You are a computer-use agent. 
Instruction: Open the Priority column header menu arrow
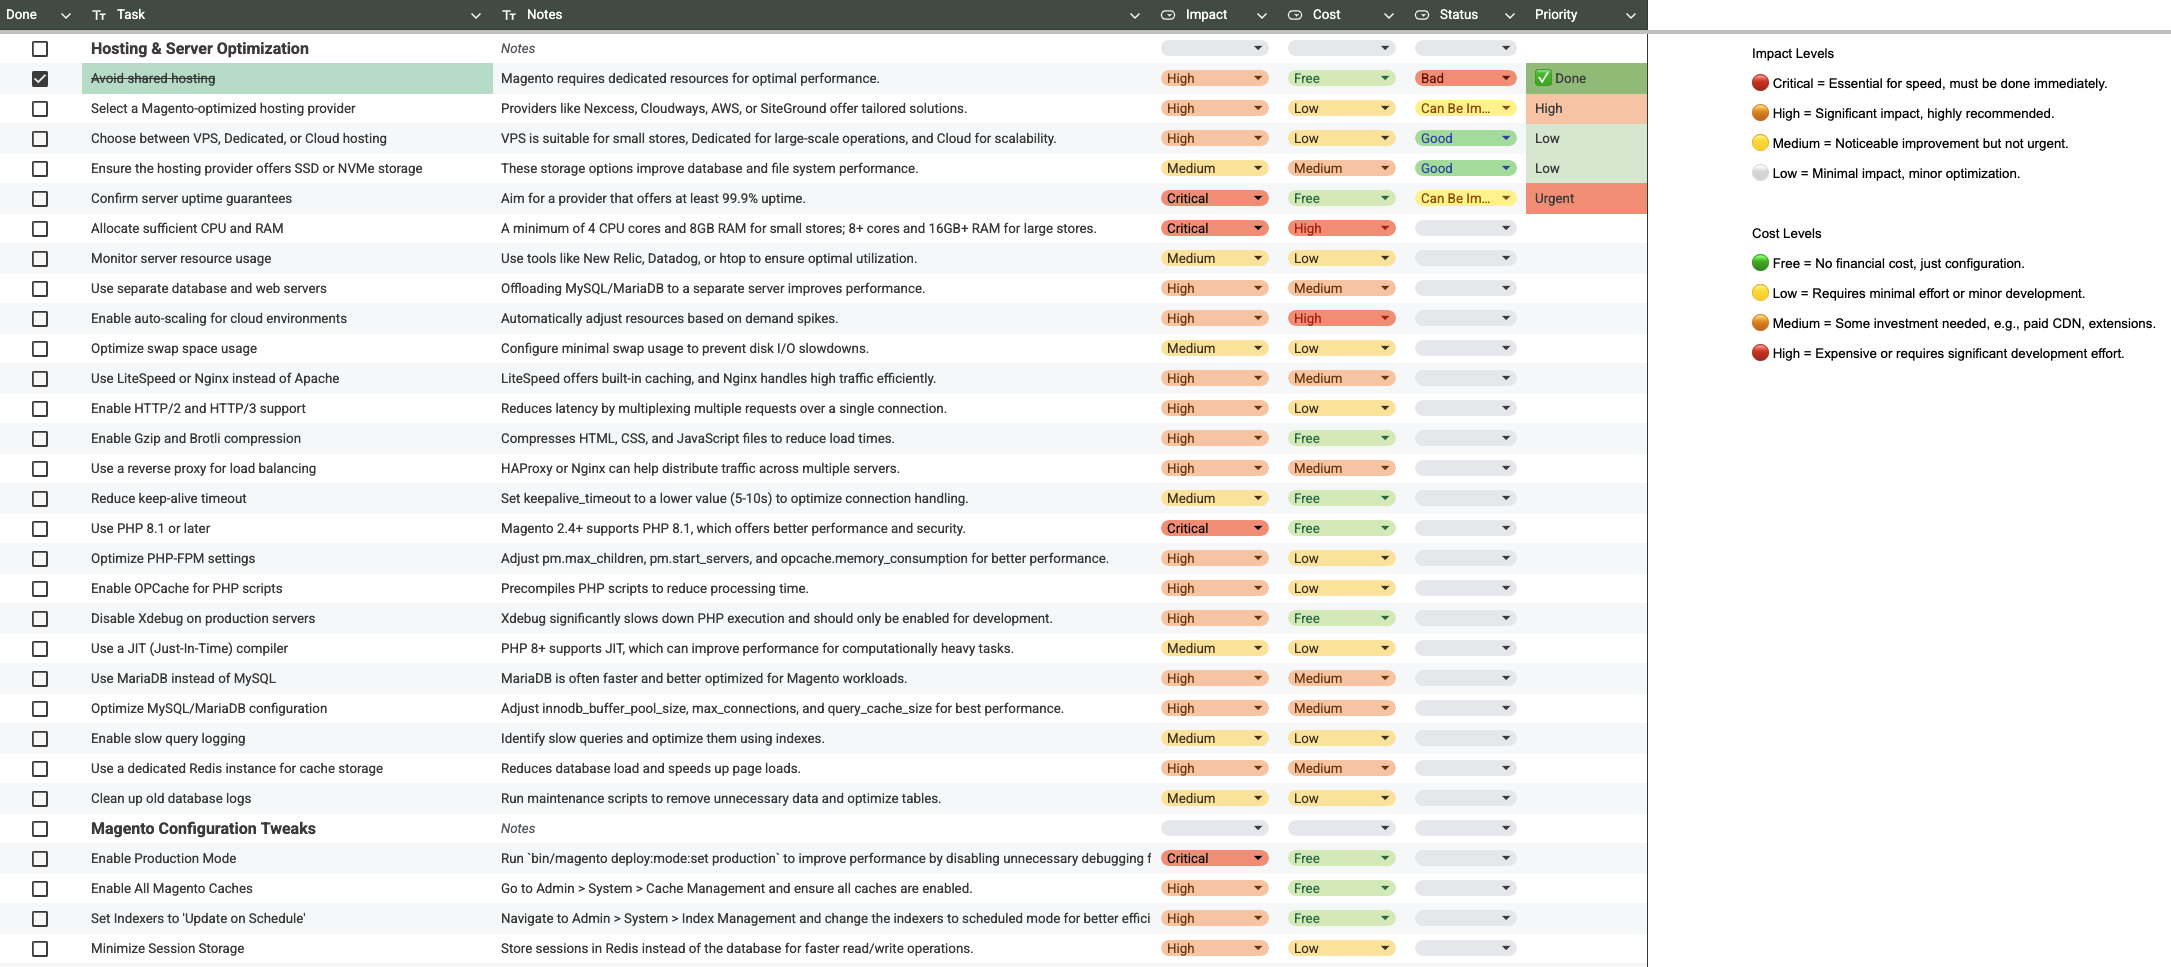1631,15
